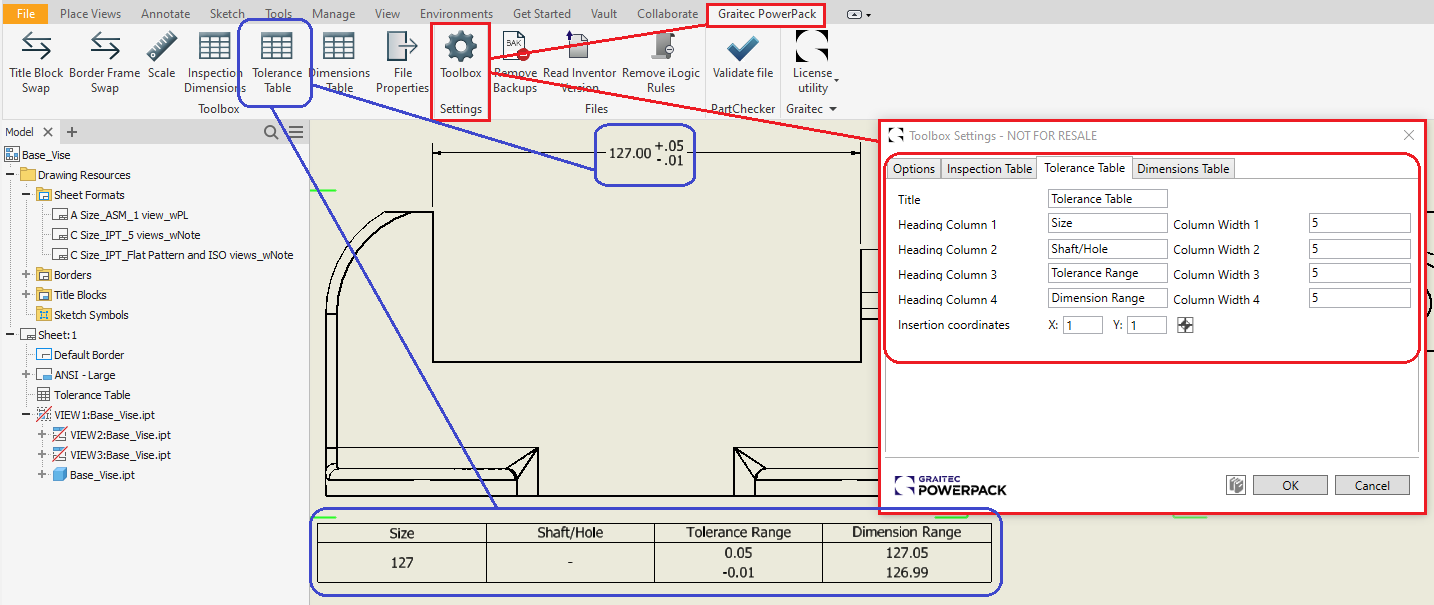
Task: Open the File menu
Action: coord(25,14)
